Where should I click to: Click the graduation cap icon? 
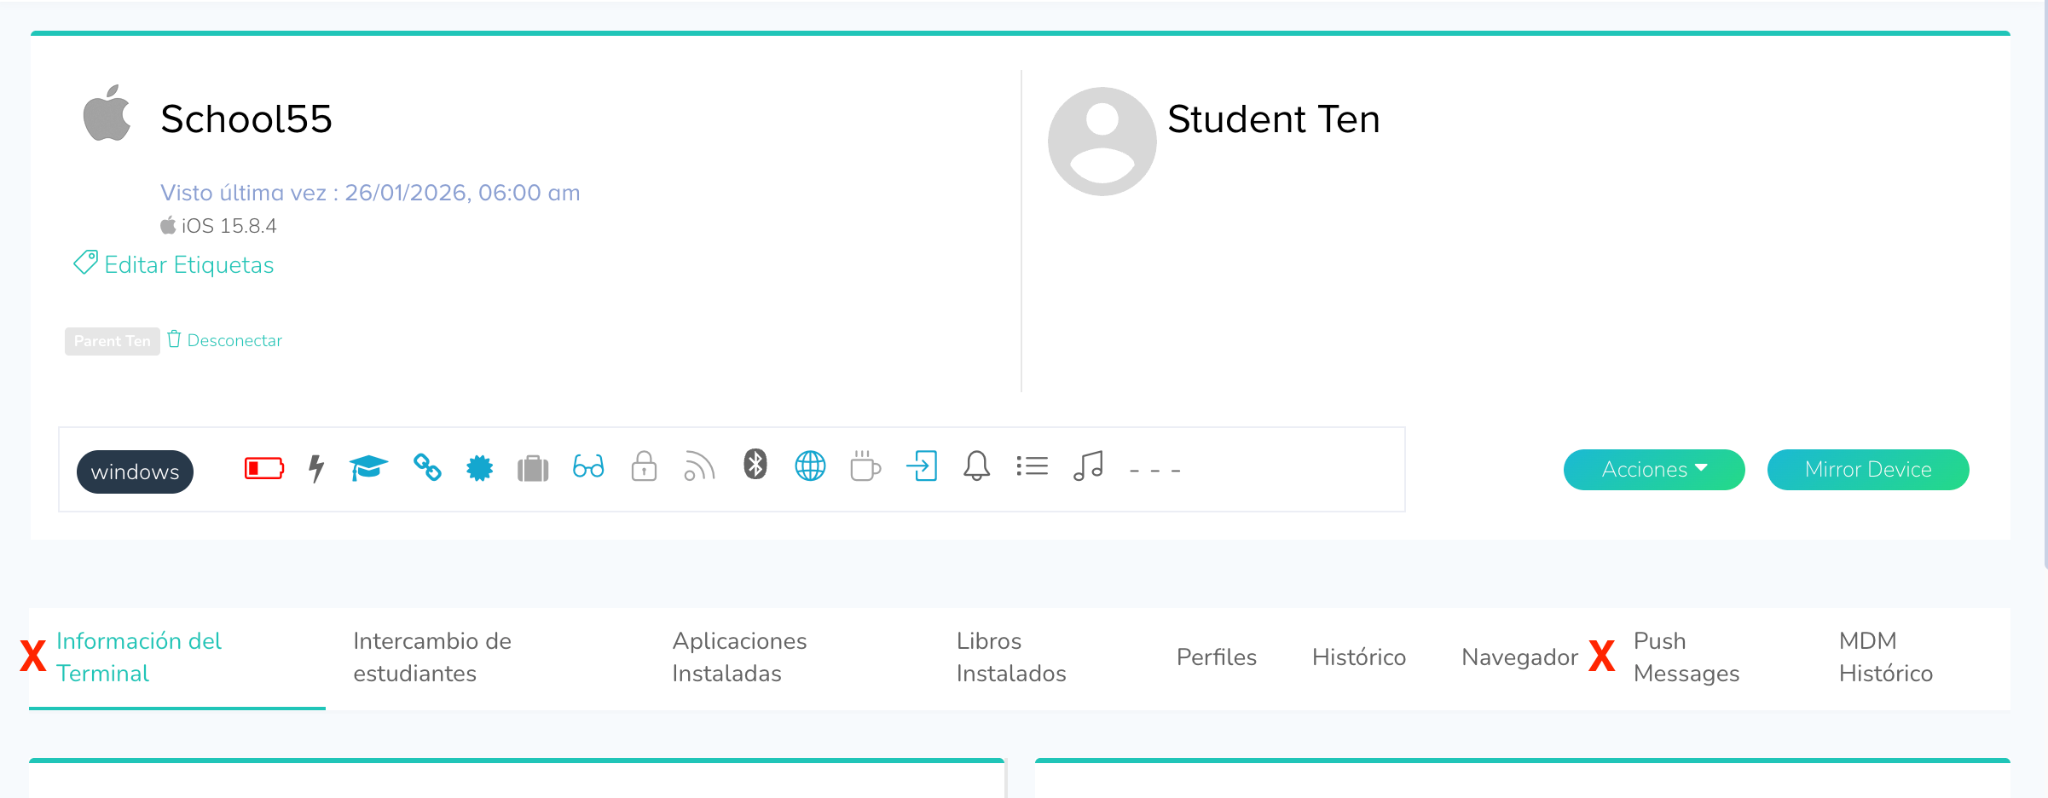368,467
